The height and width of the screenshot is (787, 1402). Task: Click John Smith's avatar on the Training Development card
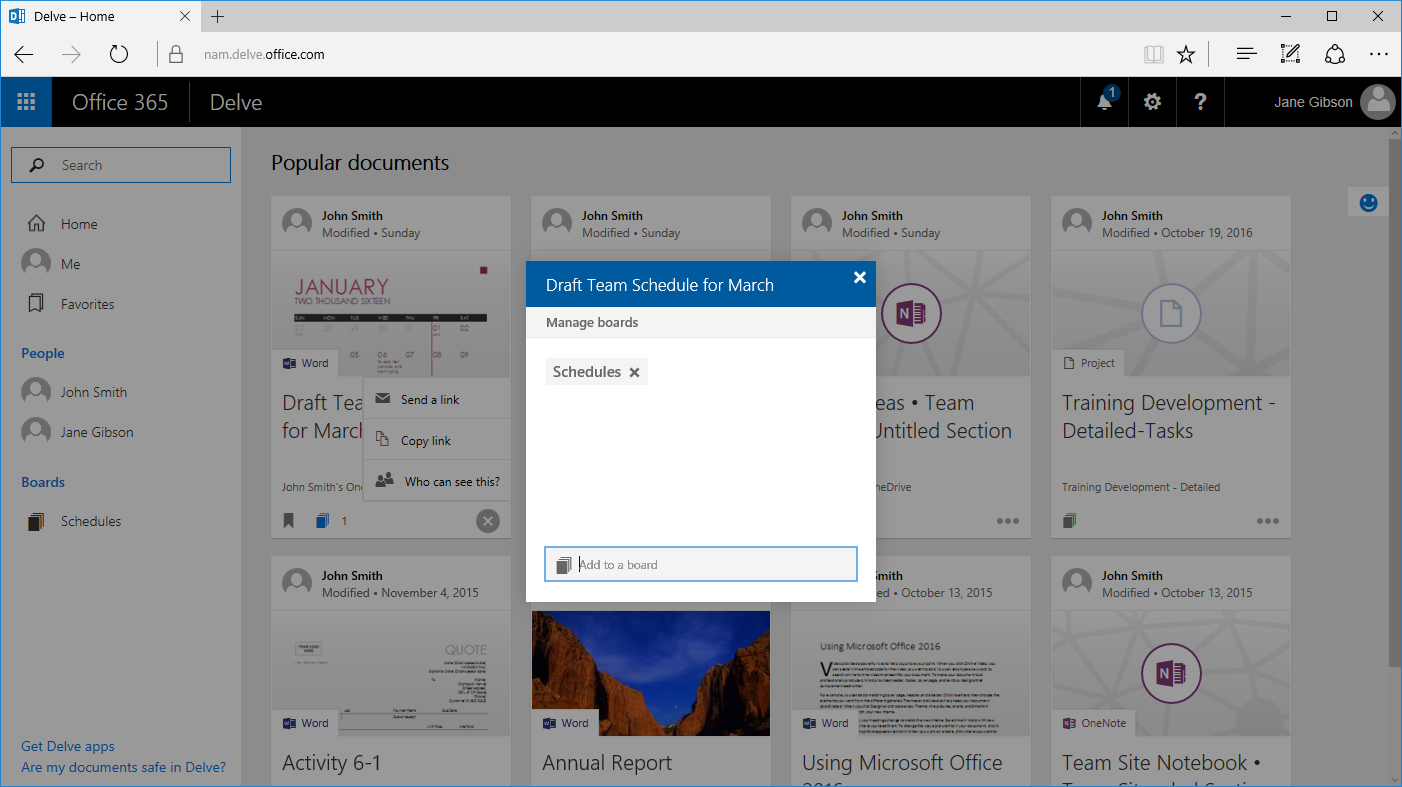click(x=1077, y=223)
